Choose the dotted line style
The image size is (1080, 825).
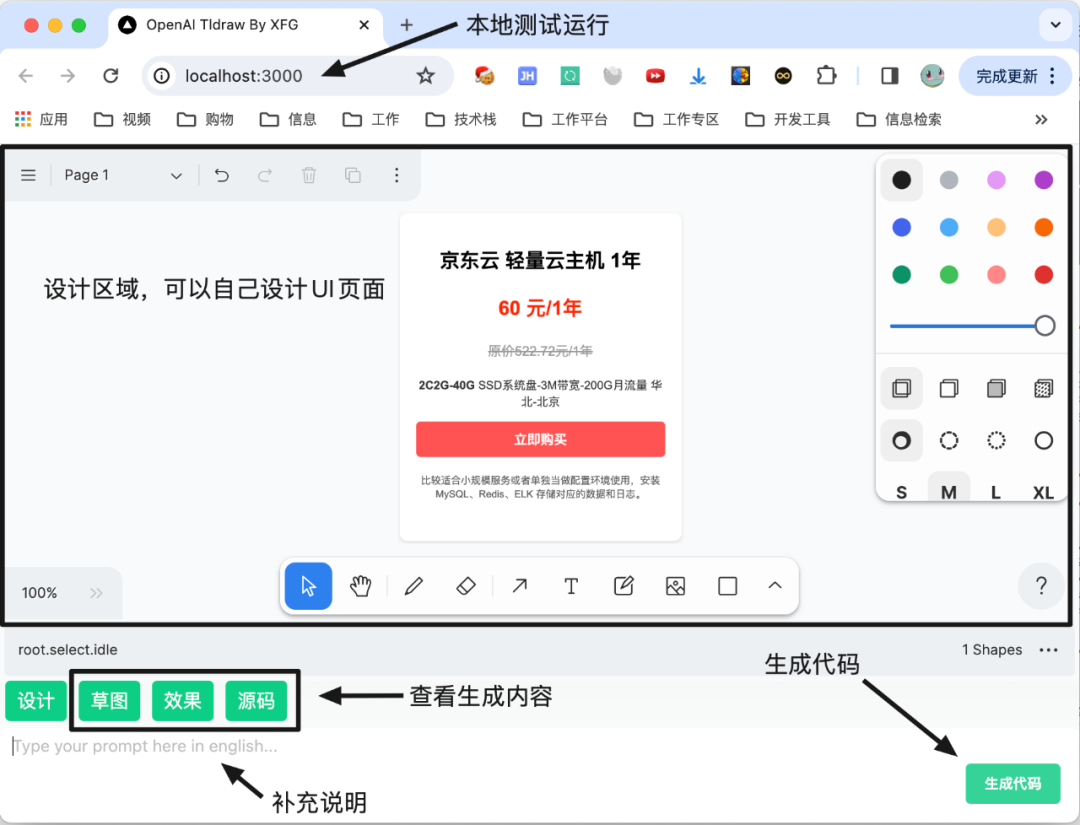(x=997, y=440)
